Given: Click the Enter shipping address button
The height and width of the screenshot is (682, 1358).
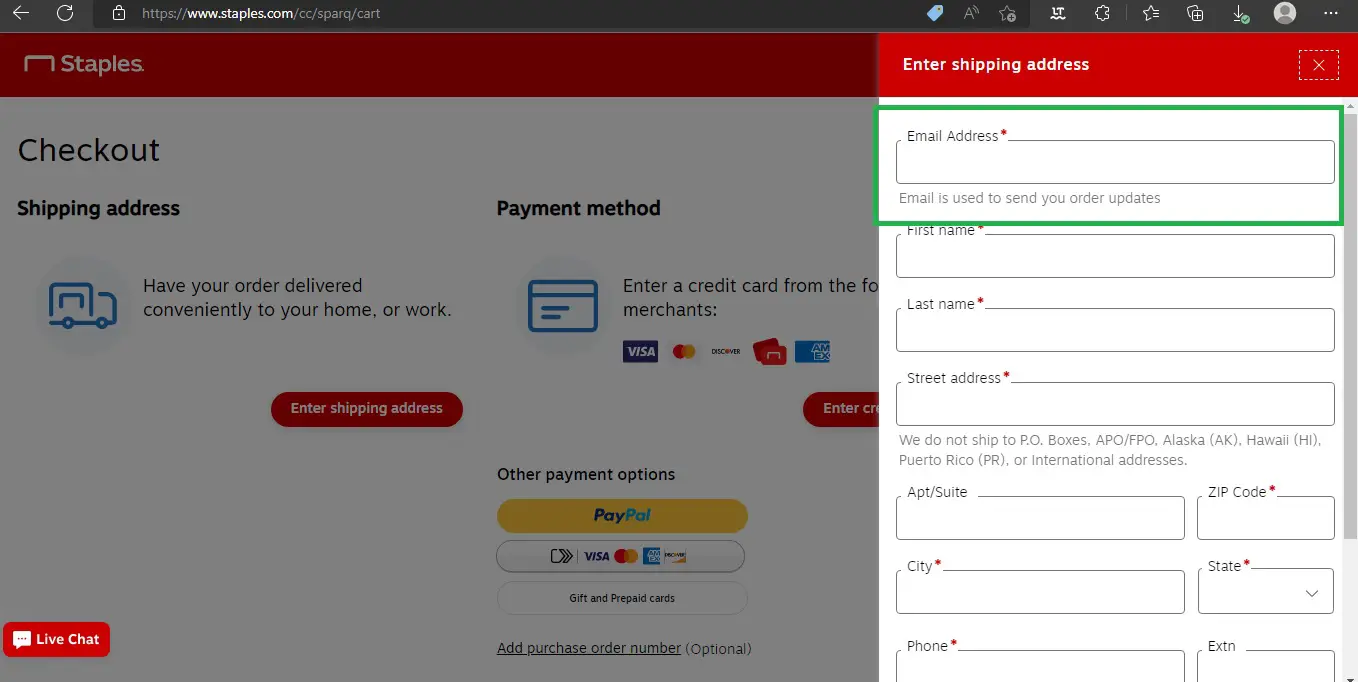Looking at the screenshot, I should pyautogui.click(x=366, y=409).
